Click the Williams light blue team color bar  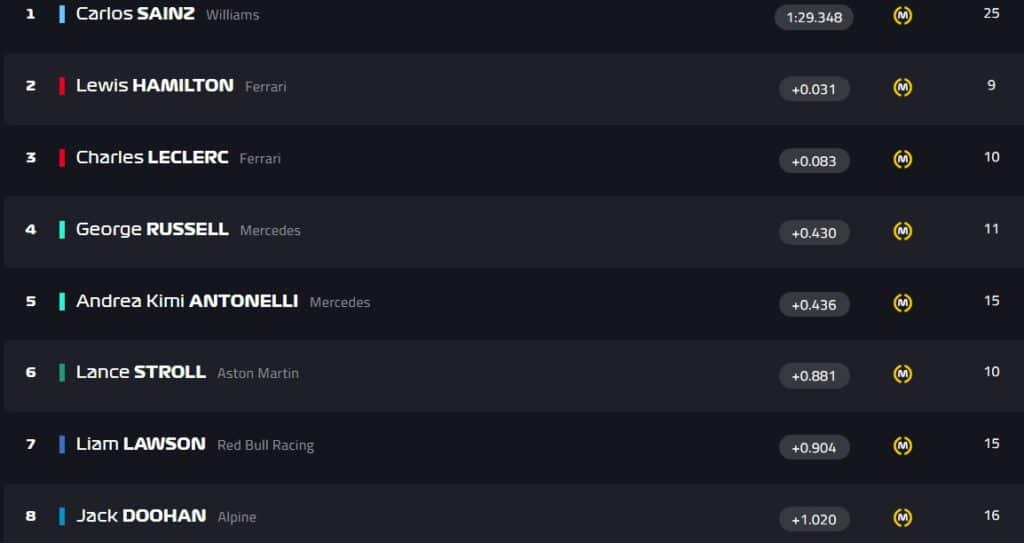tap(62, 14)
